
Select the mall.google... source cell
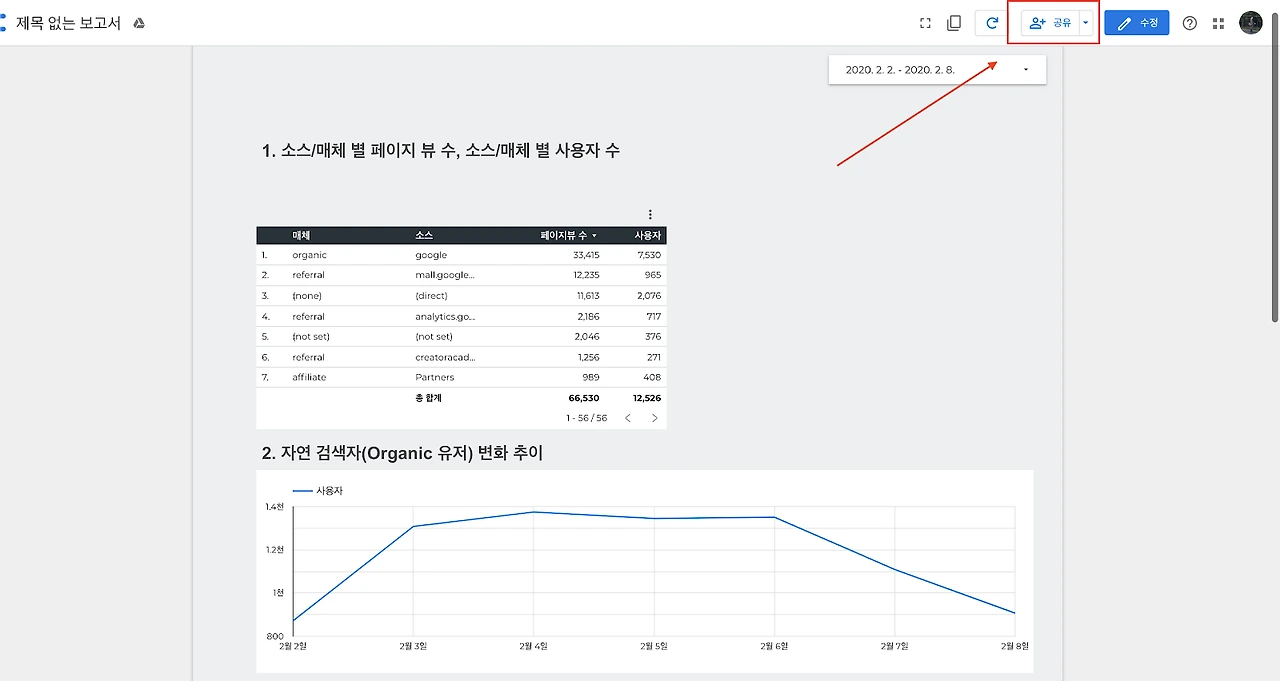coord(445,275)
